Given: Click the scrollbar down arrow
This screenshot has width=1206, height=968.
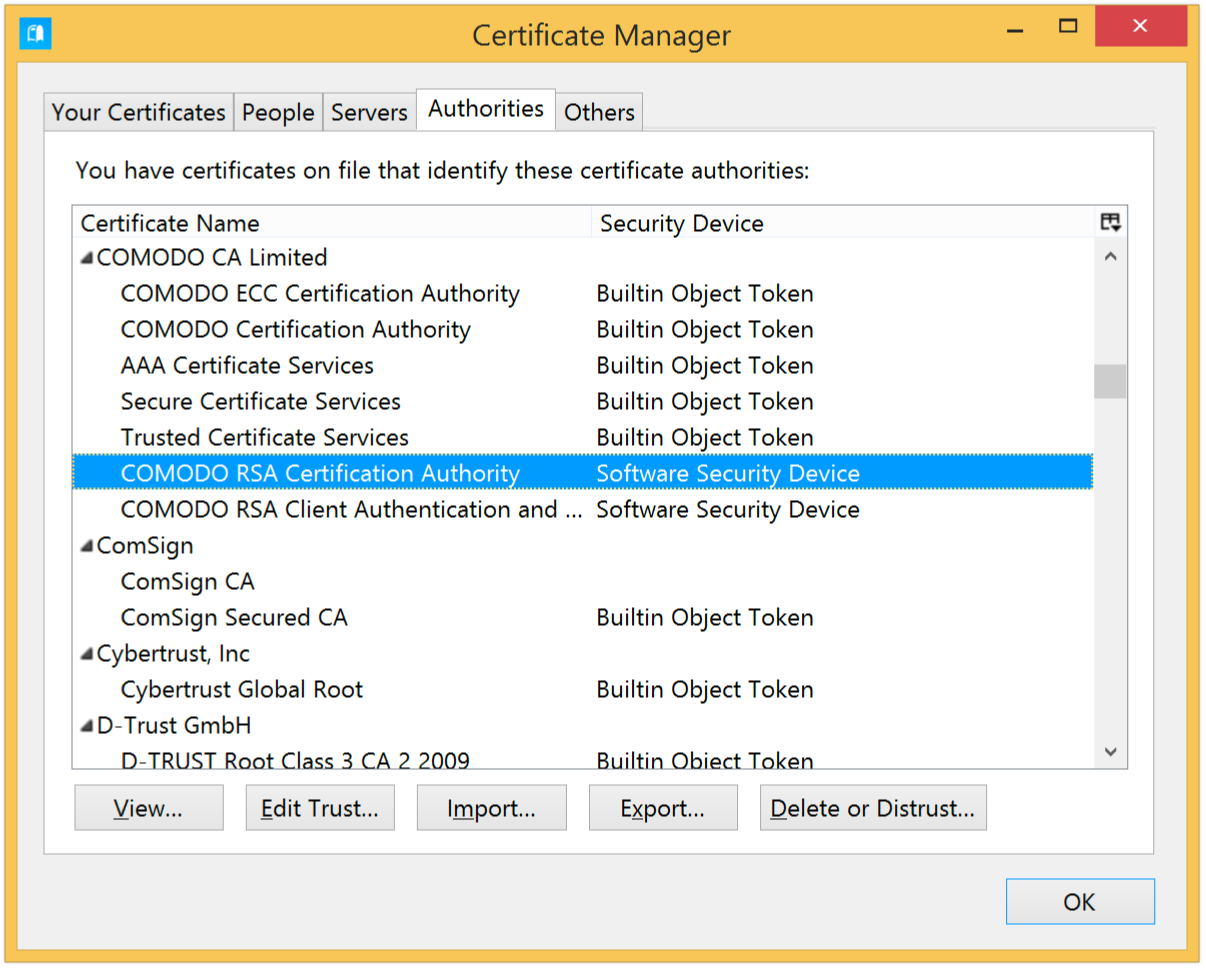Looking at the screenshot, I should [x=1110, y=751].
